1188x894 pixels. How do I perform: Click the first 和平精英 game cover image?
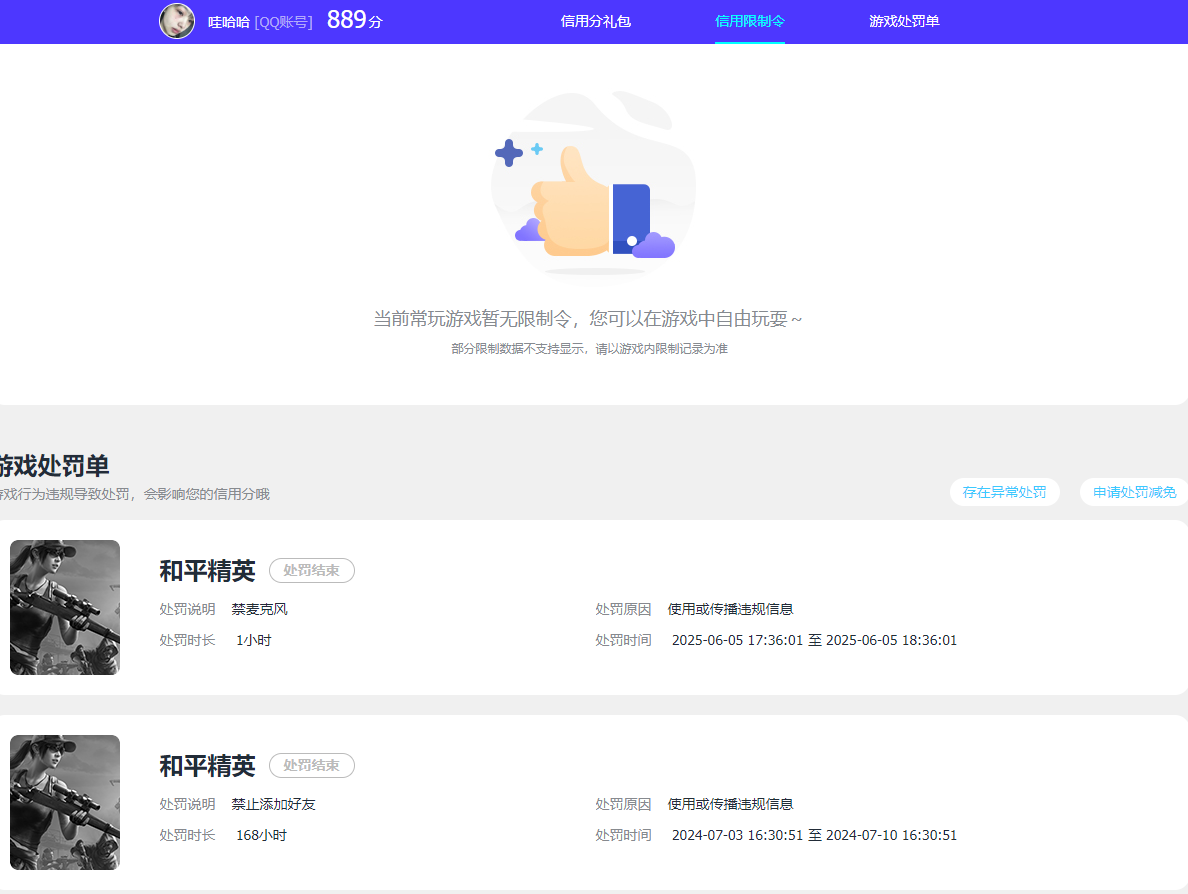(64, 607)
